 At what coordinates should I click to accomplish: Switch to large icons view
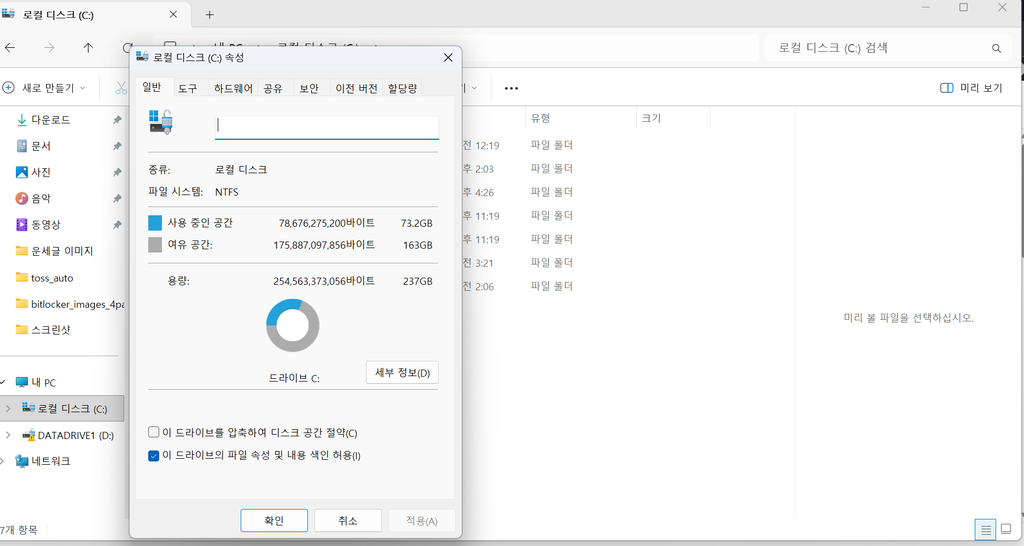(1006, 529)
